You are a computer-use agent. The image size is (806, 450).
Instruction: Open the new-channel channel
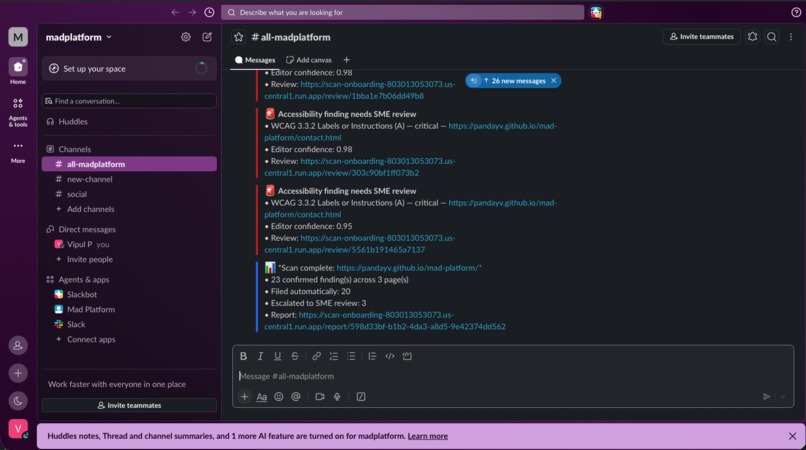(x=129, y=179)
